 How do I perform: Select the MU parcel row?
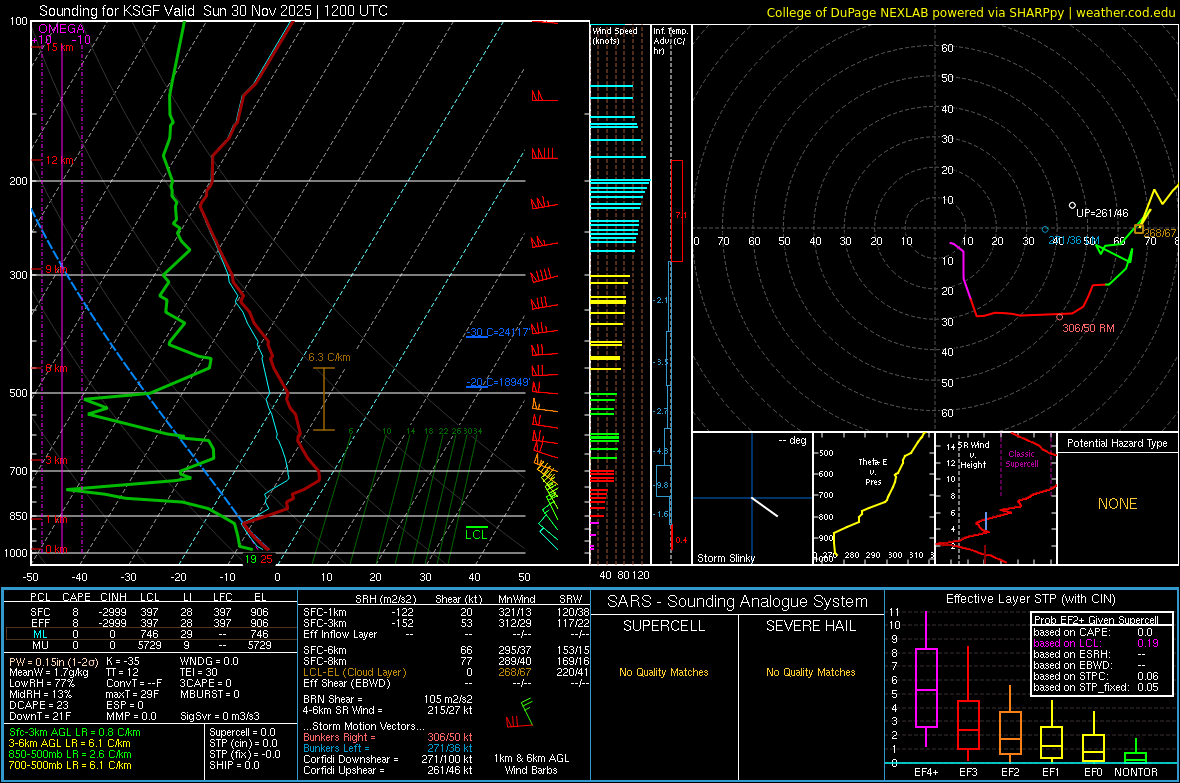coord(151,645)
